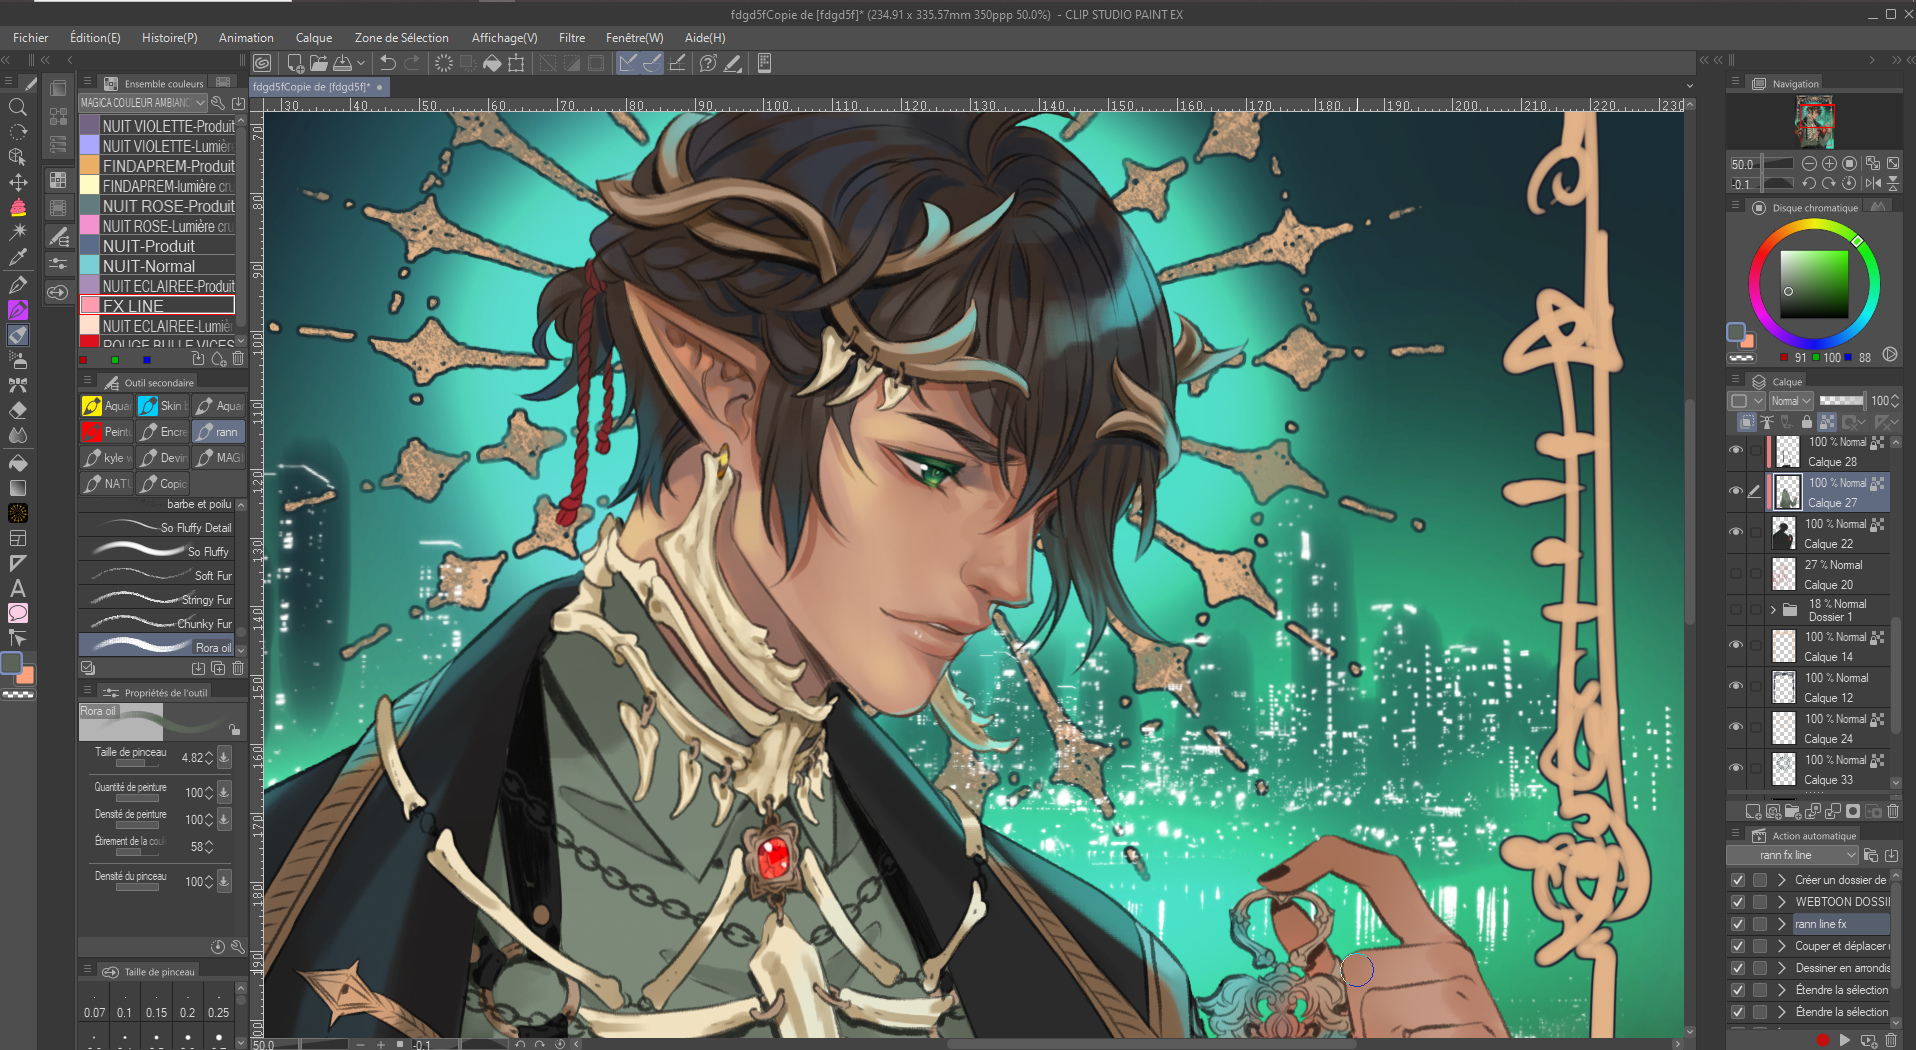1916x1050 pixels.
Task: Open the MAGICA COULEUR AMBIANCE color set dropdown
Action: (x=200, y=103)
